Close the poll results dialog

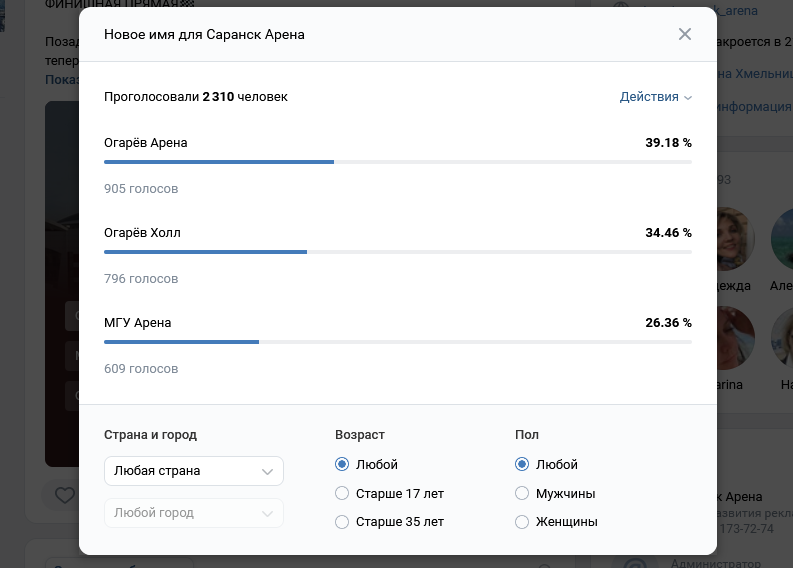click(685, 34)
